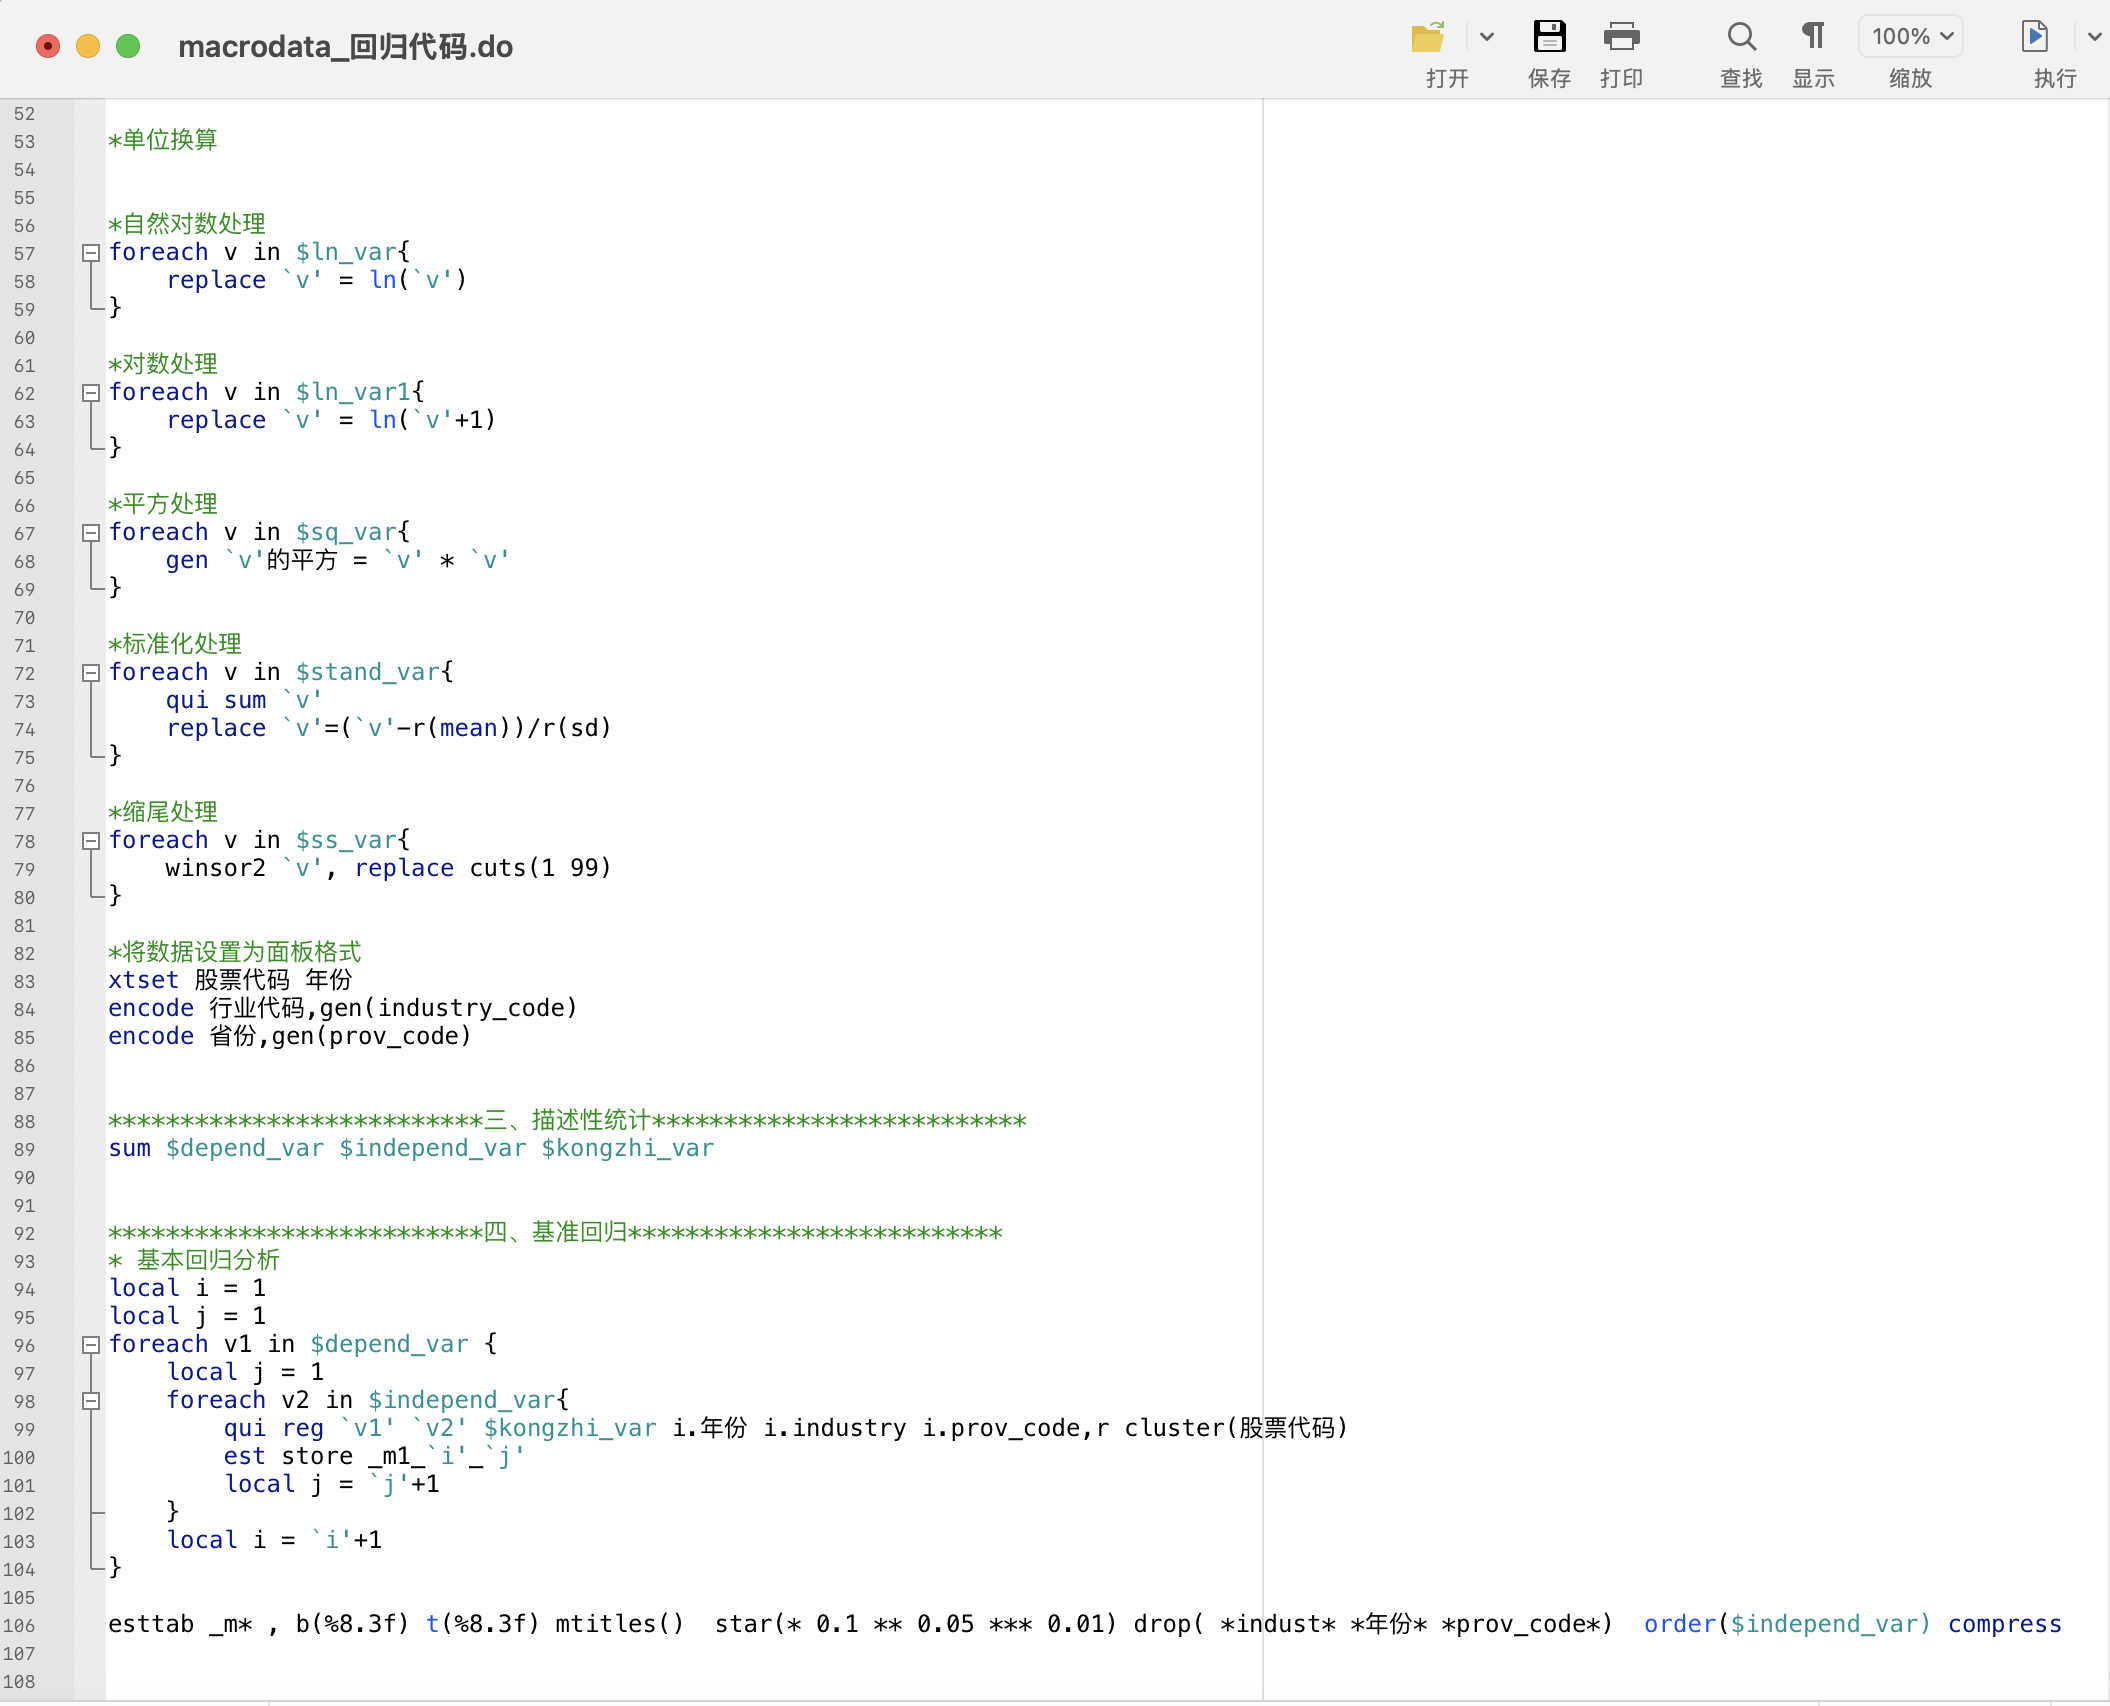Save the do-file with the floppy disk icon
The image size is (2110, 1706).
(x=1549, y=37)
